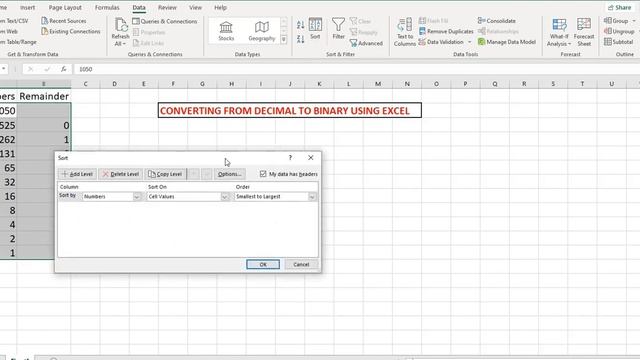640x360 pixels.
Task: Click the Share button
Action: 619,7
